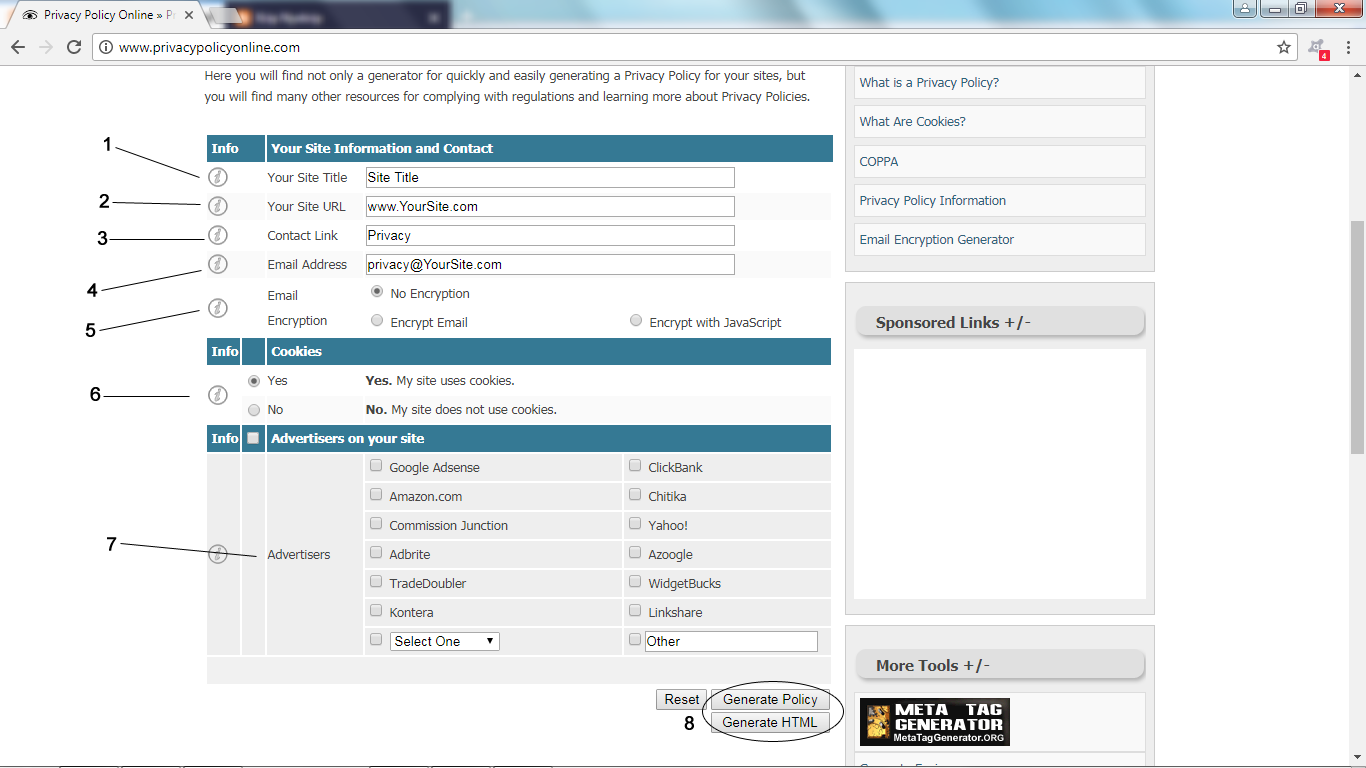1366x768 pixels.
Task: Open the Chrome three-dot menu
Action: 1348,47
